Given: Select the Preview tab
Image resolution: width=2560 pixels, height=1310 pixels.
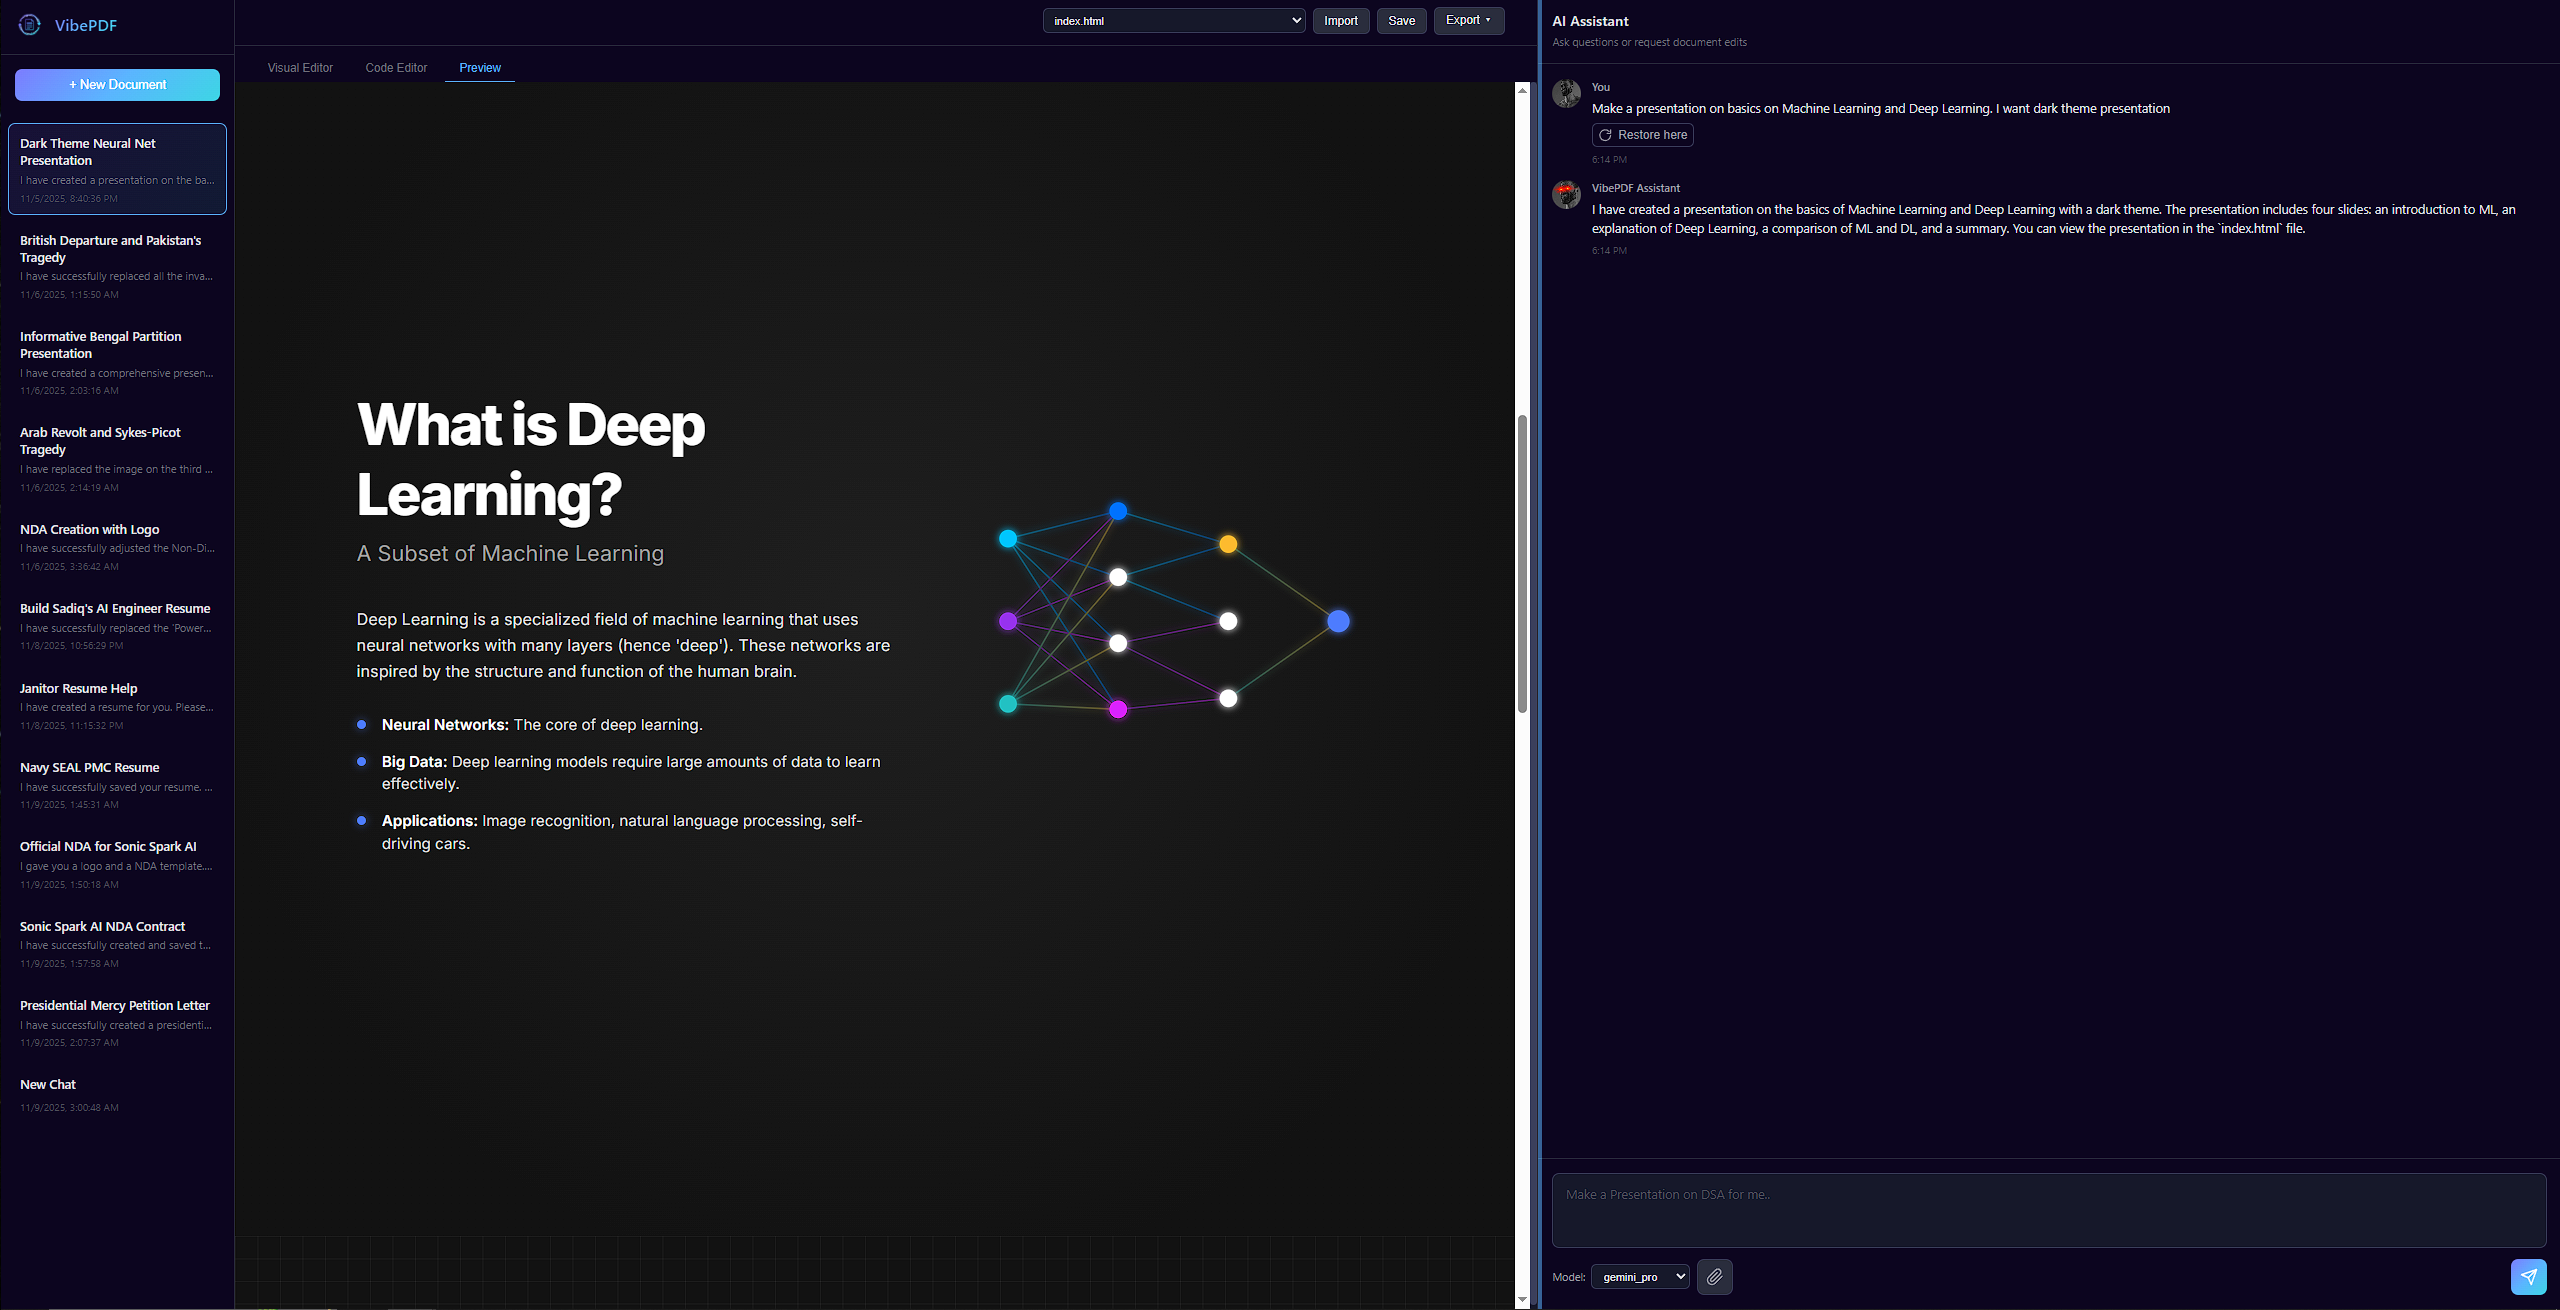Looking at the screenshot, I should [479, 67].
